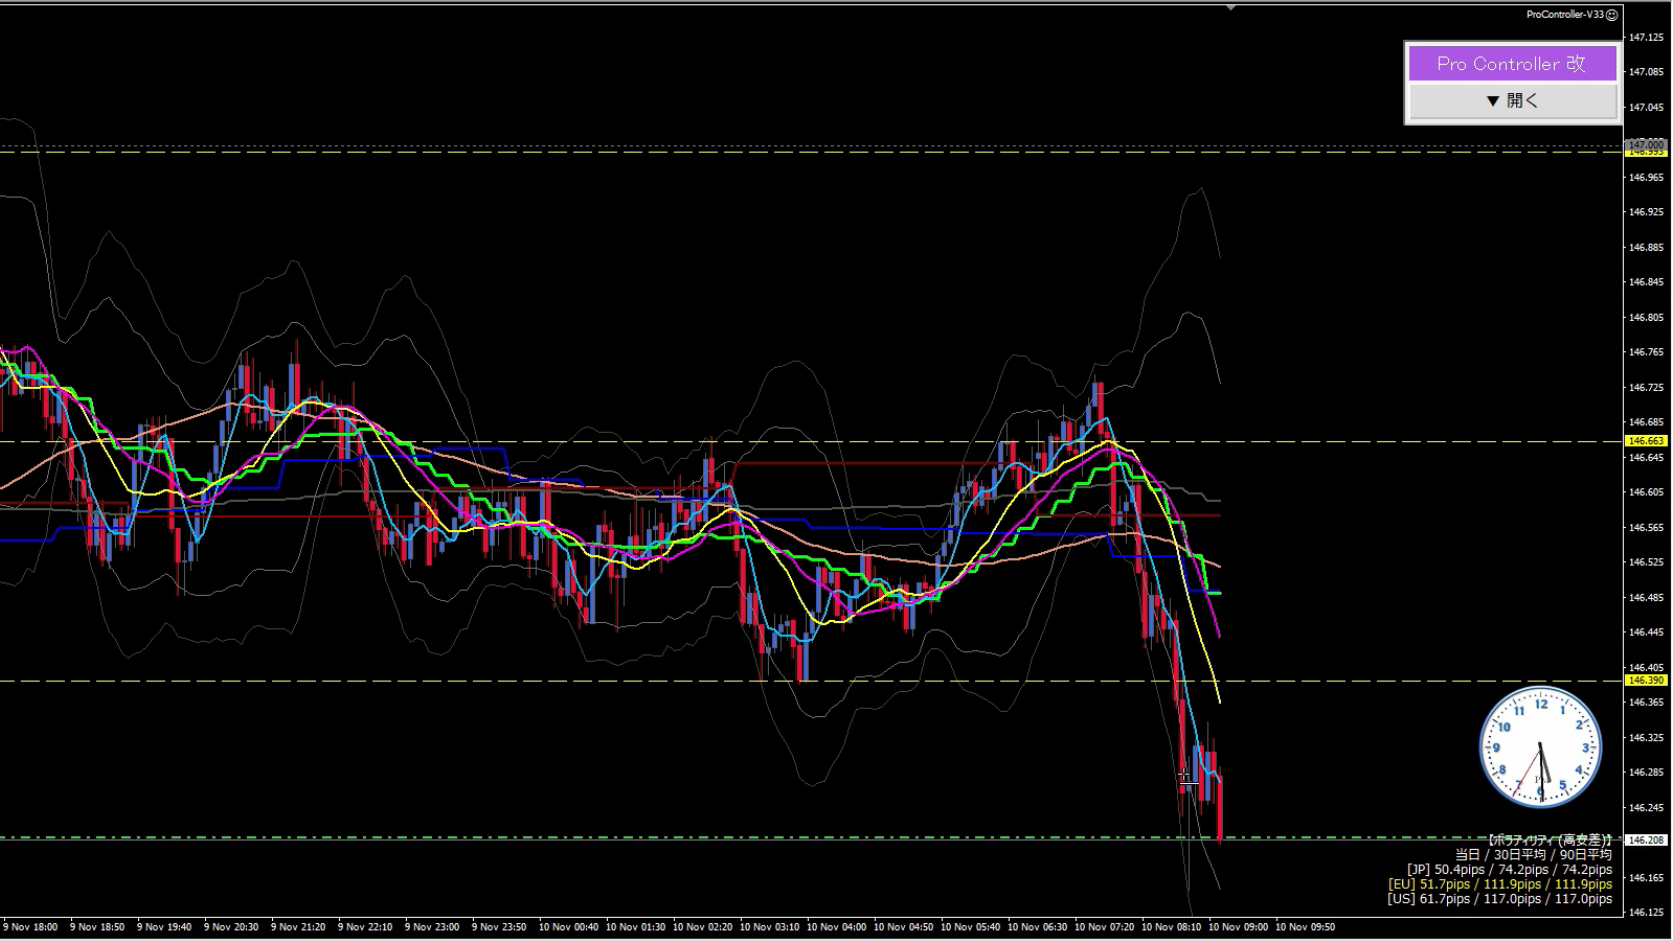Click the smiley face expert advisor icon

pyautogui.click(x=1612, y=15)
